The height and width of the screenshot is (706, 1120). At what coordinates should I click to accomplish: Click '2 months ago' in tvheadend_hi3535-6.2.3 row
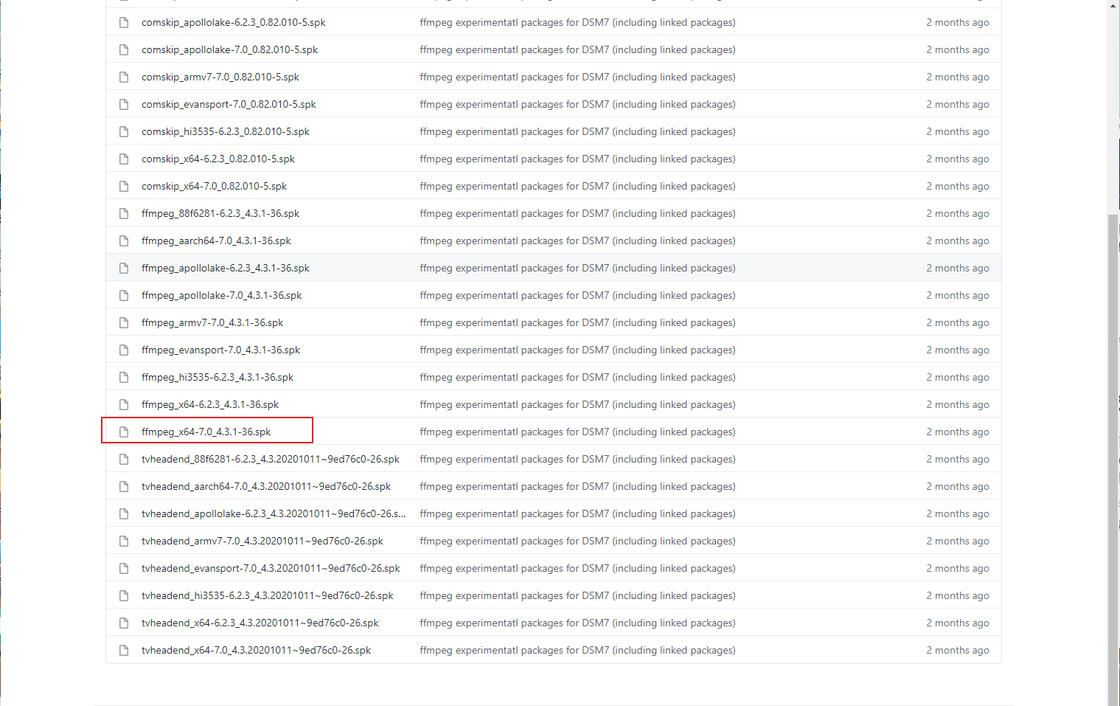tap(957, 596)
